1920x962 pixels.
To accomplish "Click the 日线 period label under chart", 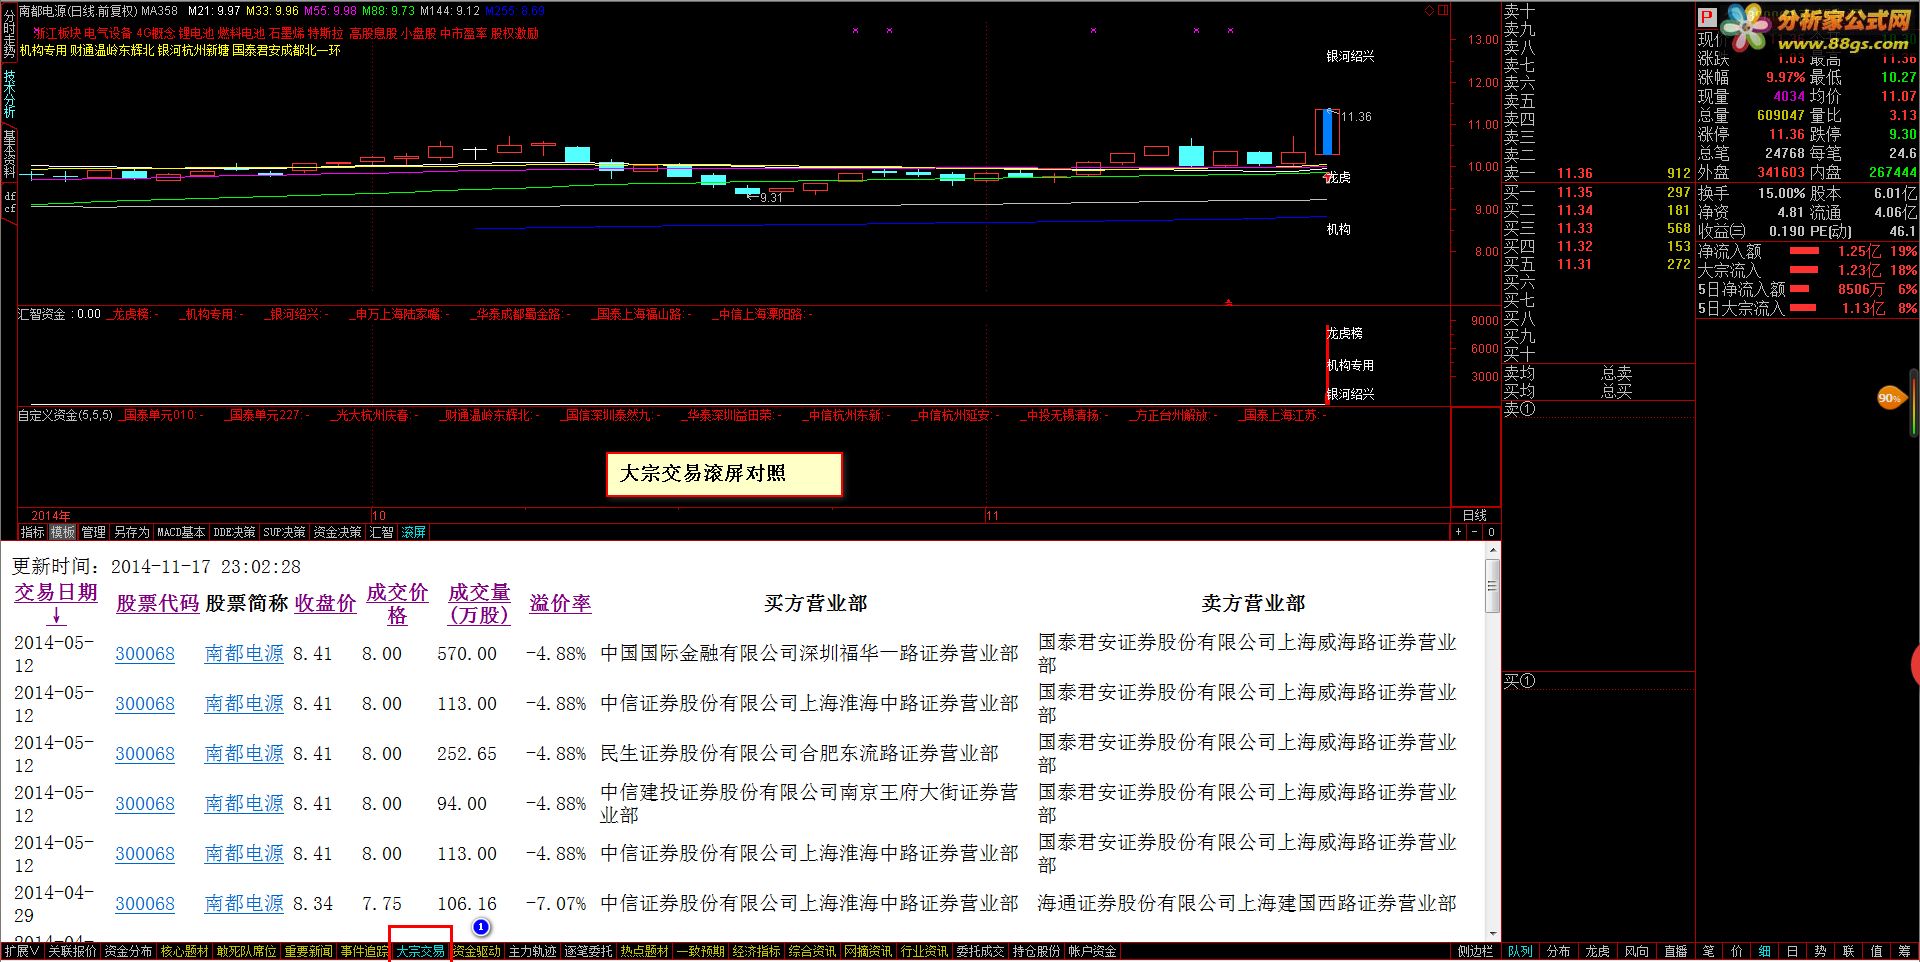I will click(1475, 515).
